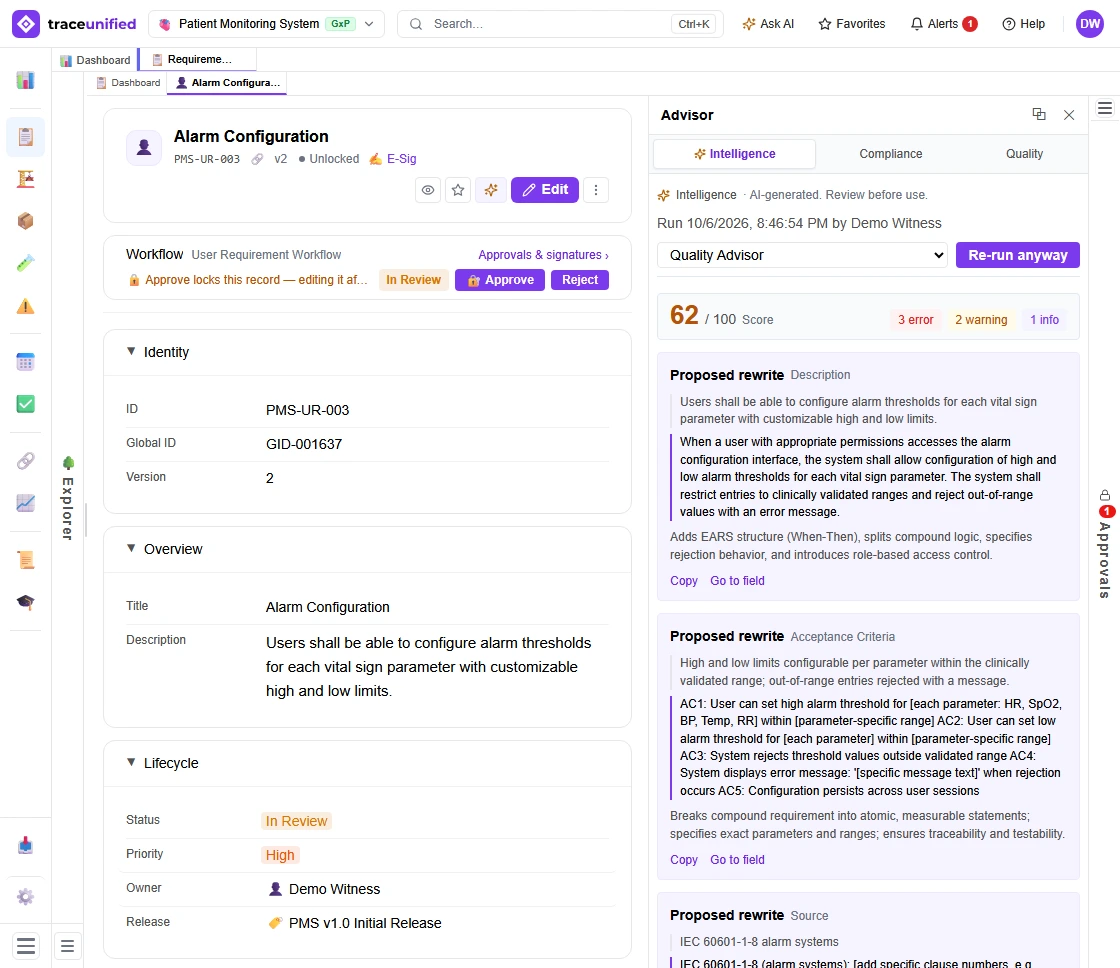Go to field for Acceptance Criteria rewrite
The image size is (1120, 968).
pyautogui.click(x=737, y=859)
